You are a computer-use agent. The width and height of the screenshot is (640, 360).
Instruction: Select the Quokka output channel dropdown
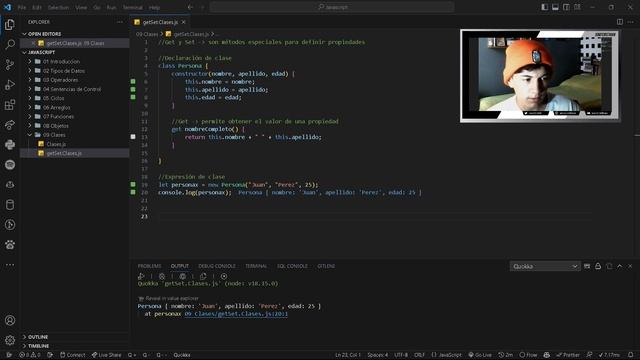(x=545, y=266)
